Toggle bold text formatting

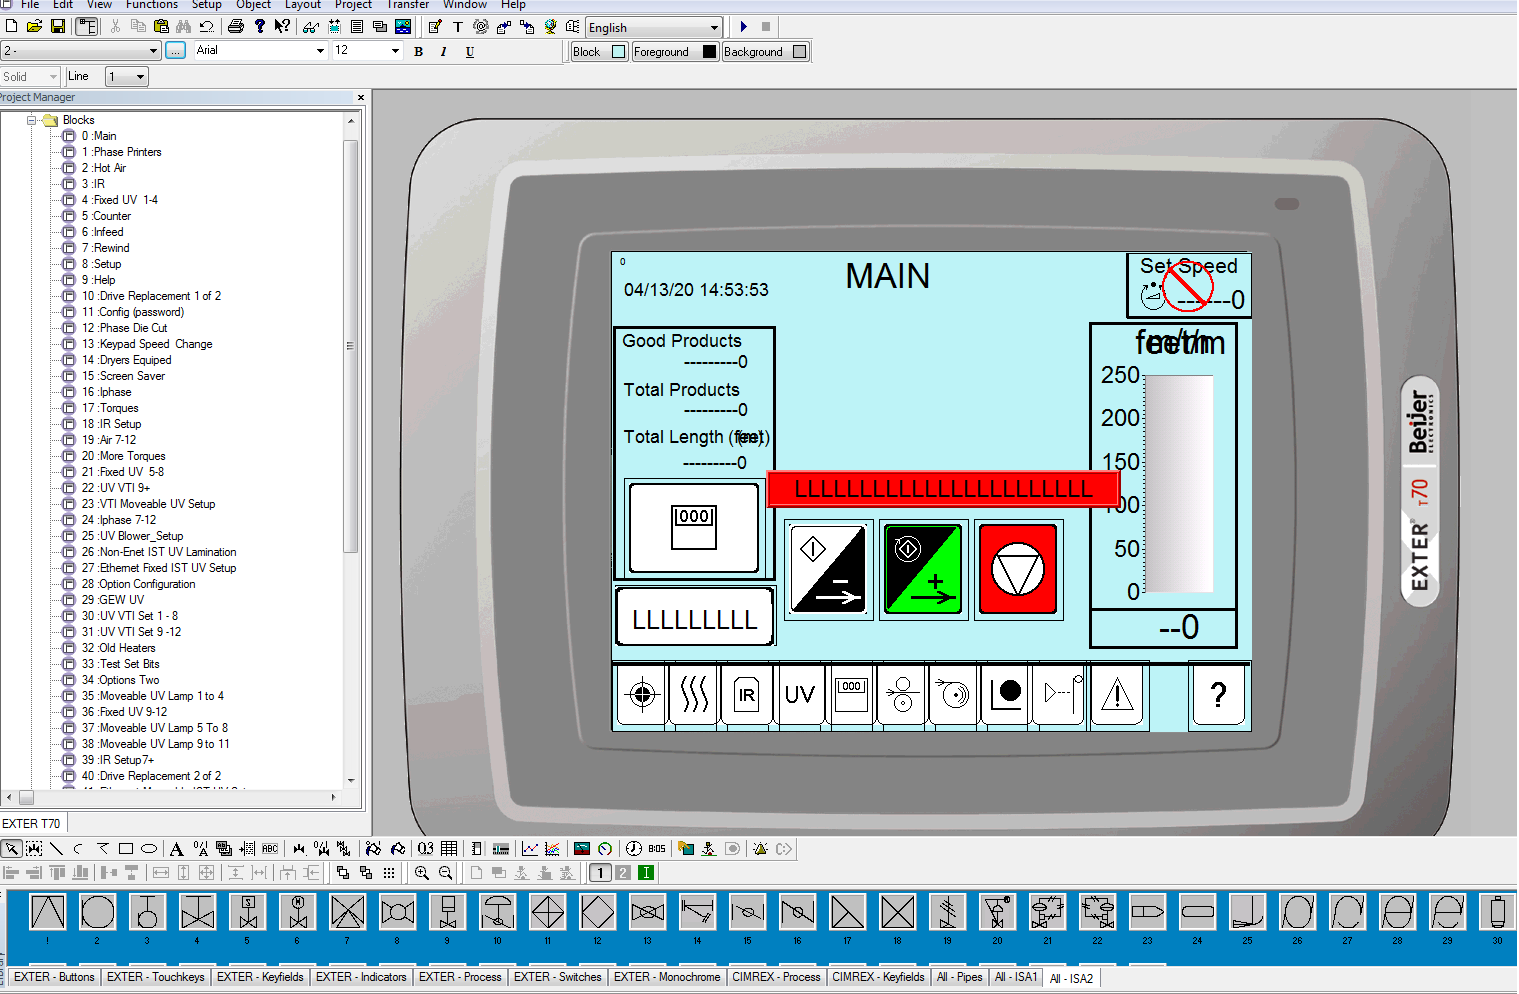(418, 52)
